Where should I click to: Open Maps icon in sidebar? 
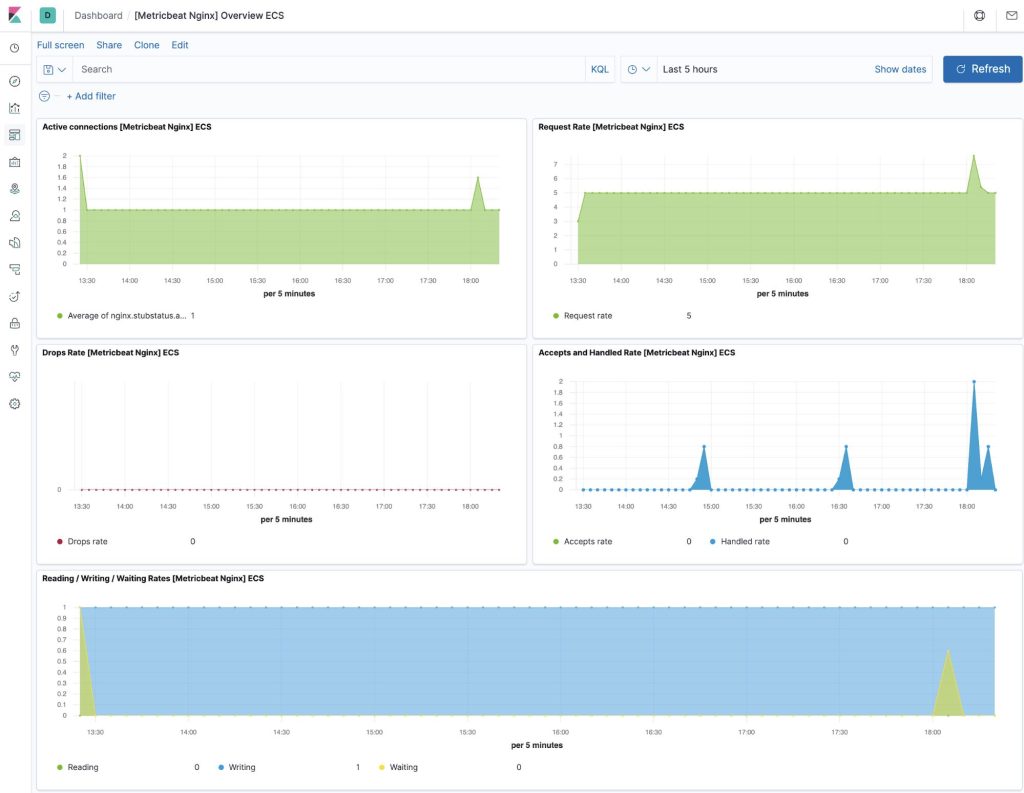(14, 189)
